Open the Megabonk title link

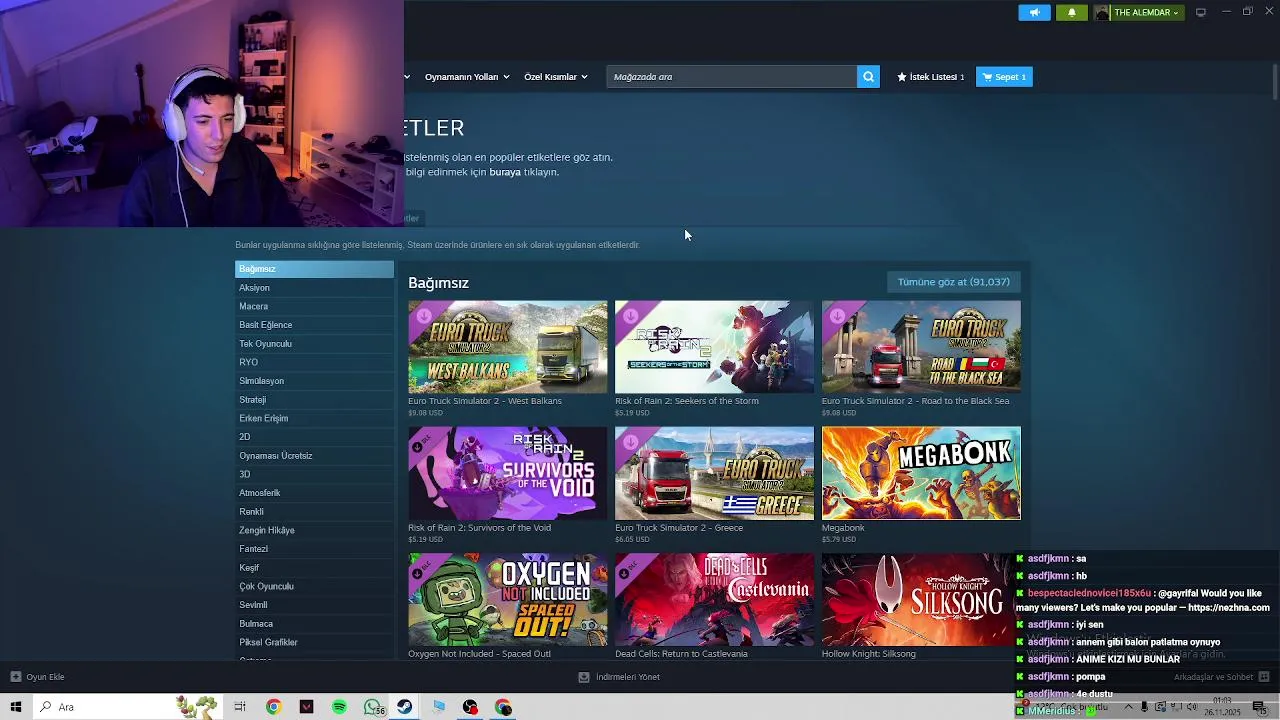(843, 528)
